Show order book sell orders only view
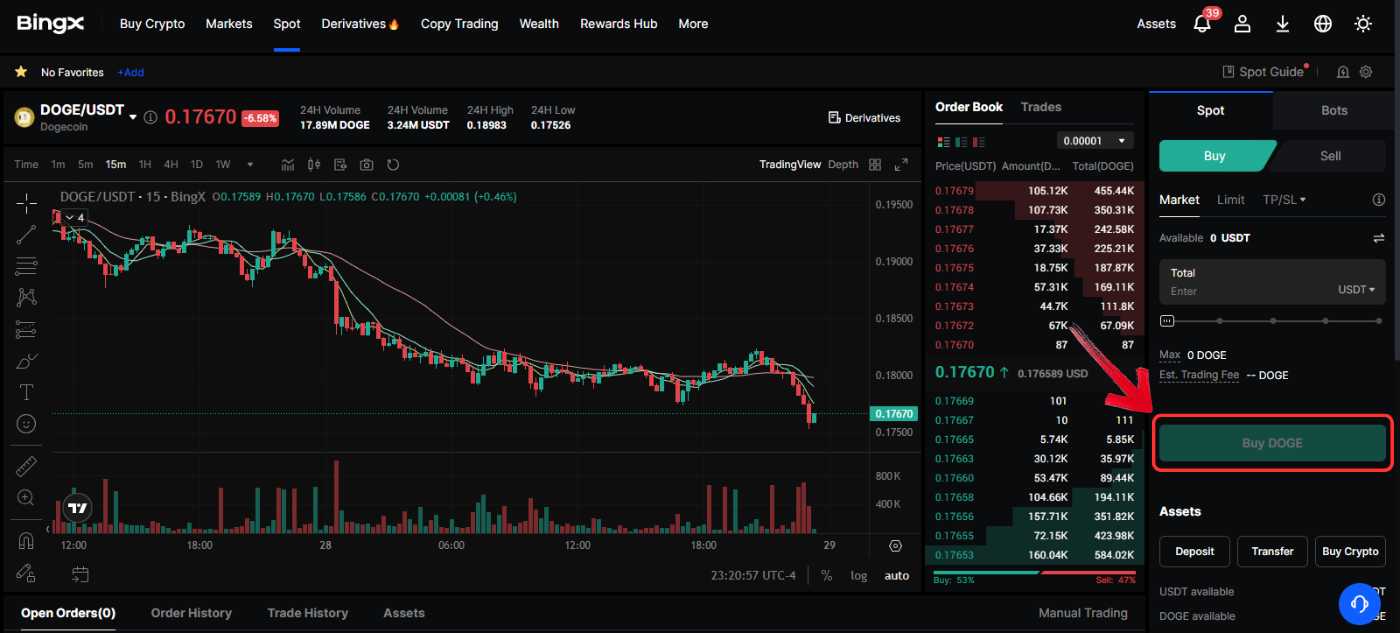1400x633 pixels. point(979,141)
